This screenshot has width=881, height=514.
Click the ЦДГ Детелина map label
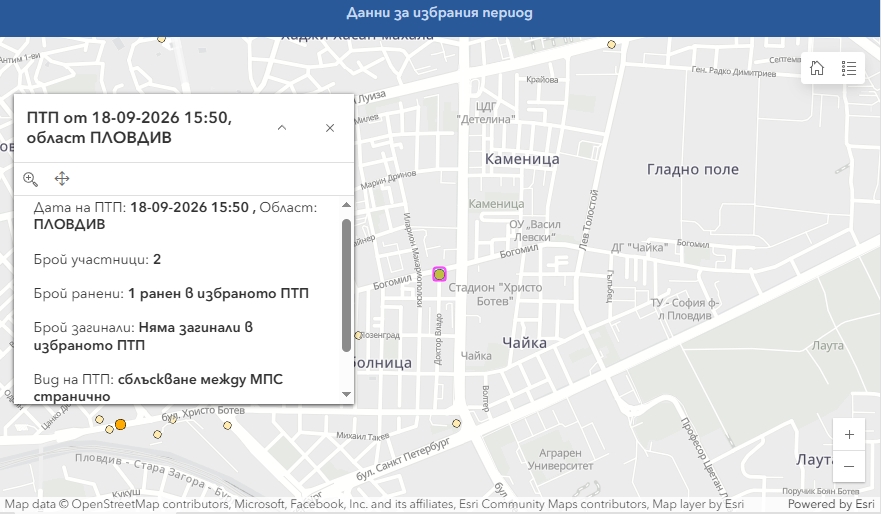pos(486,112)
